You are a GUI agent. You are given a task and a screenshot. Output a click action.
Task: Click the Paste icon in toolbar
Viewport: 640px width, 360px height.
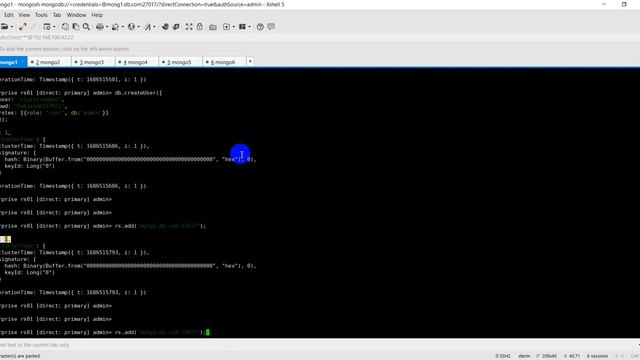click(x=76, y=27)
